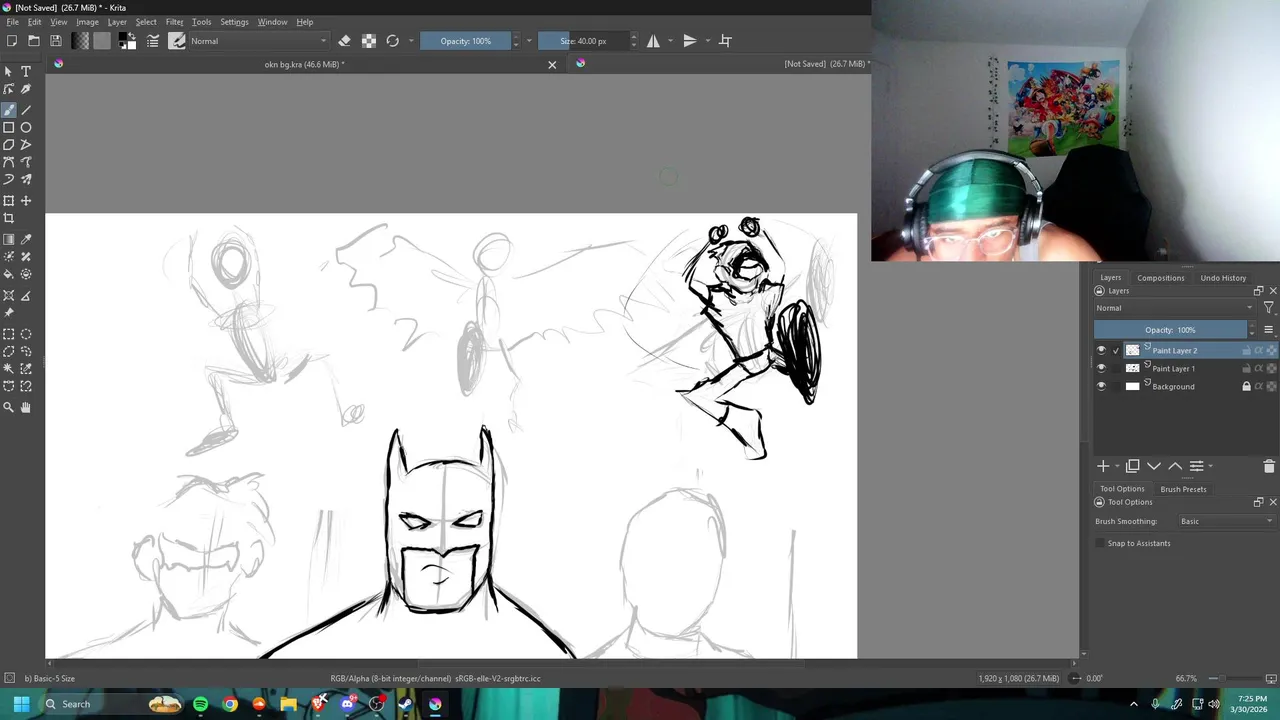Select the Fill bucket tool
The image size is (1280, 720).
9,274
